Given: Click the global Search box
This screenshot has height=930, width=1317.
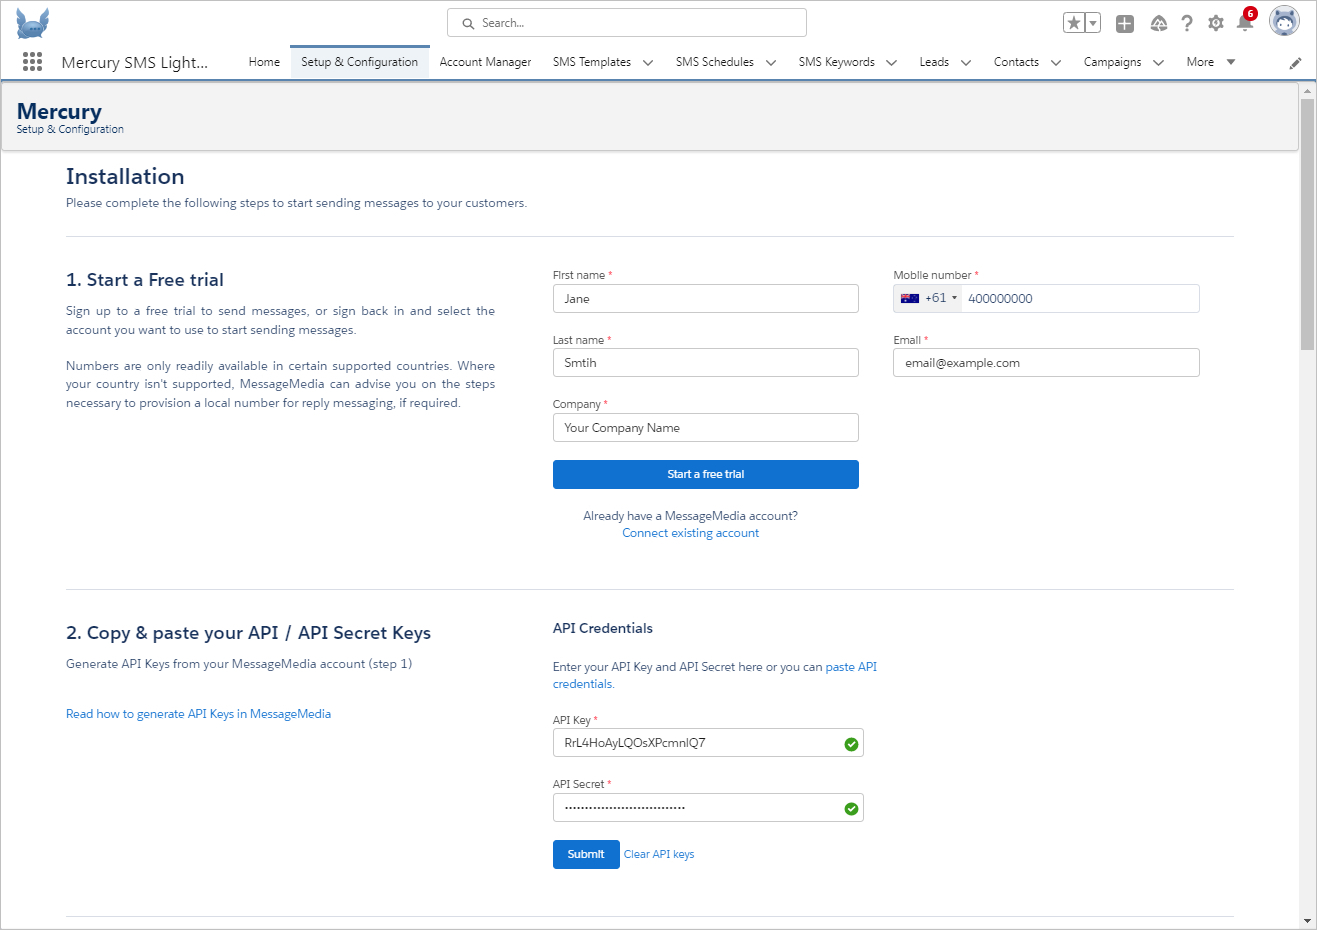Looking at the screenshot, I should click(627, 23).
